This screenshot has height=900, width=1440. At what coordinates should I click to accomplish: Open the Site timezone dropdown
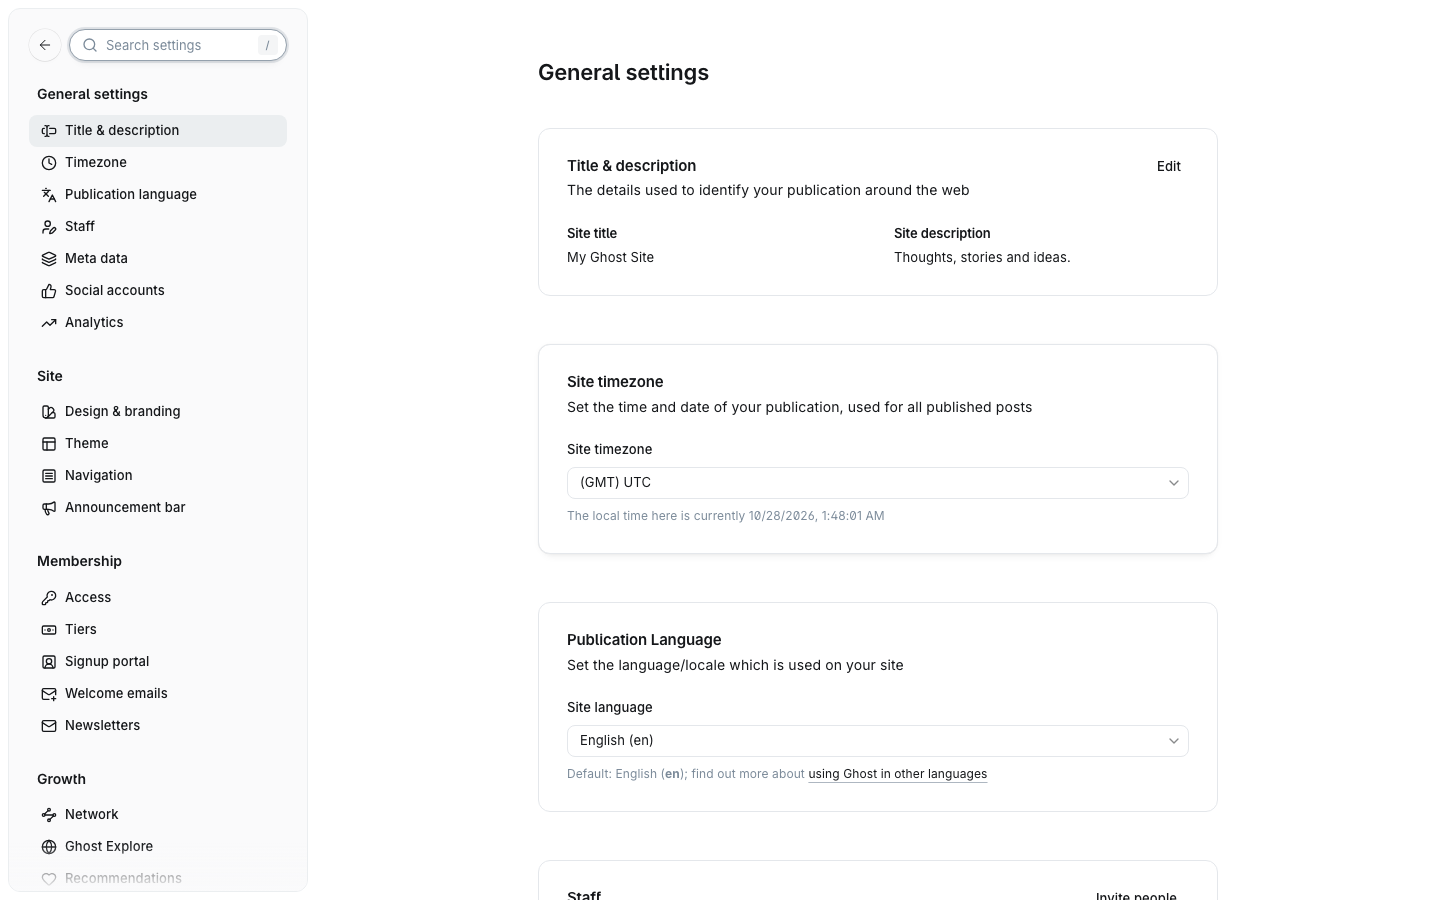878,483
